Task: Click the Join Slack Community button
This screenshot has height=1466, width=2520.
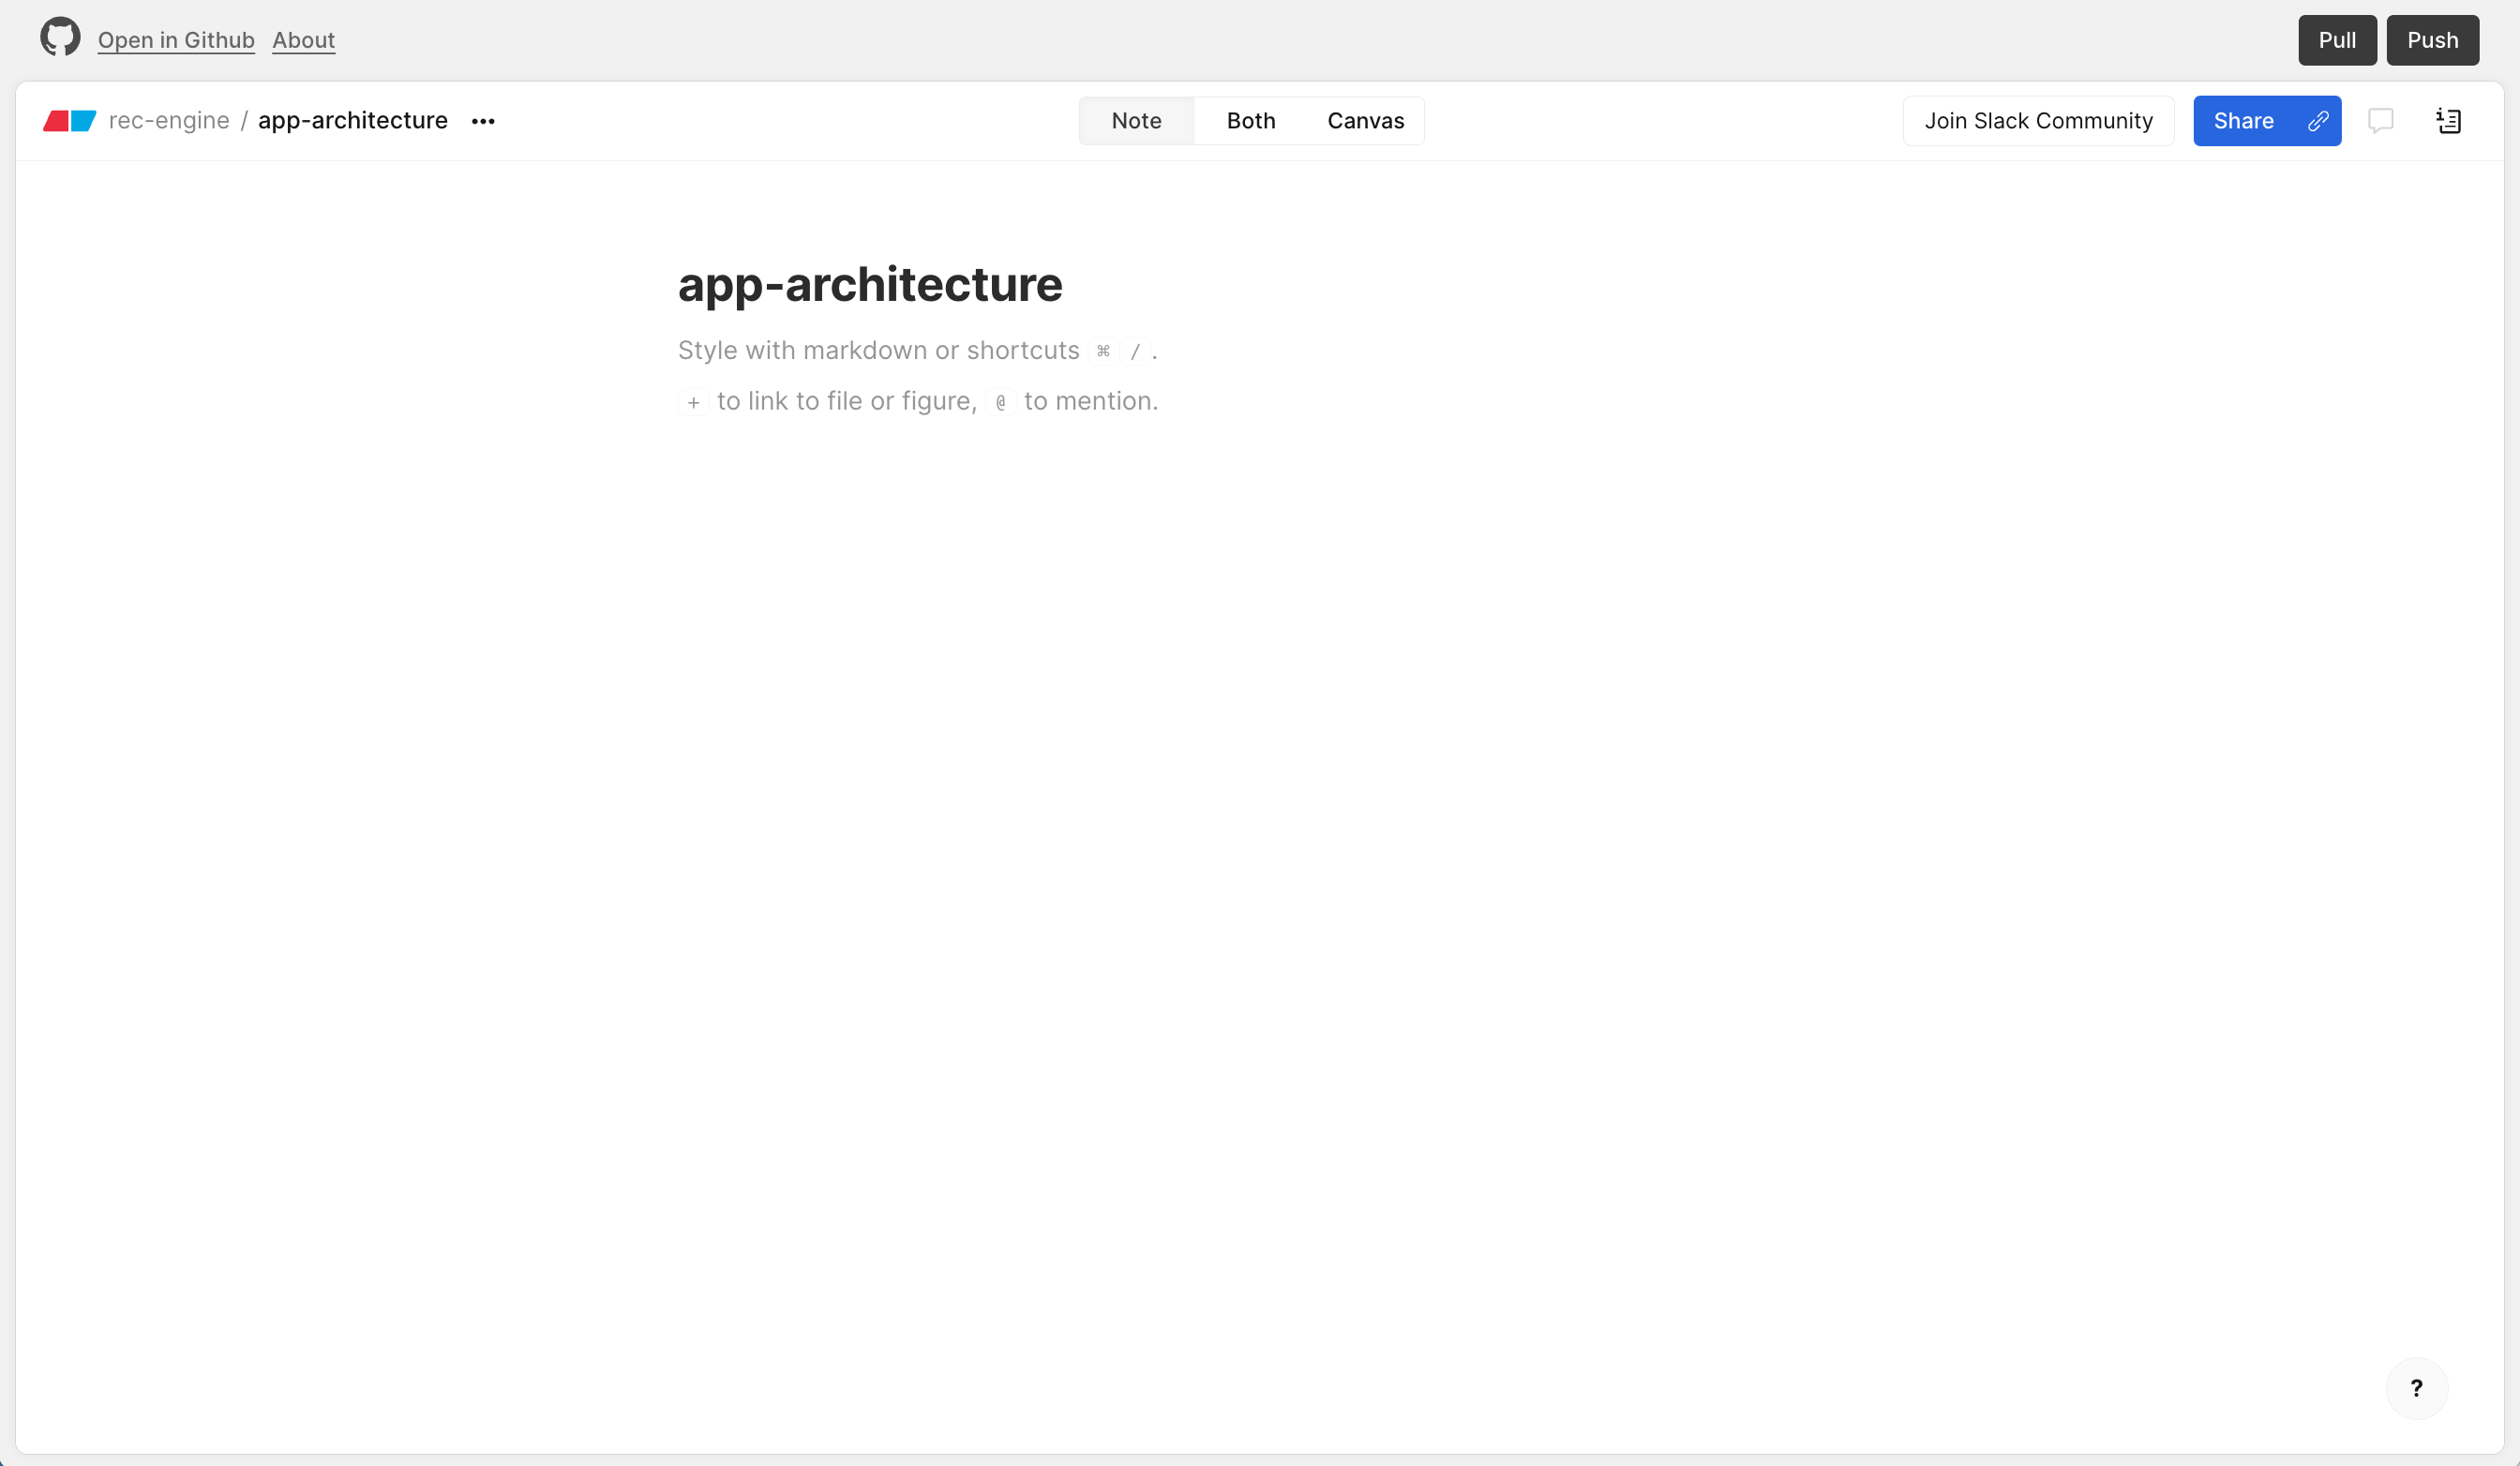Action: (x=2038, y=121)
